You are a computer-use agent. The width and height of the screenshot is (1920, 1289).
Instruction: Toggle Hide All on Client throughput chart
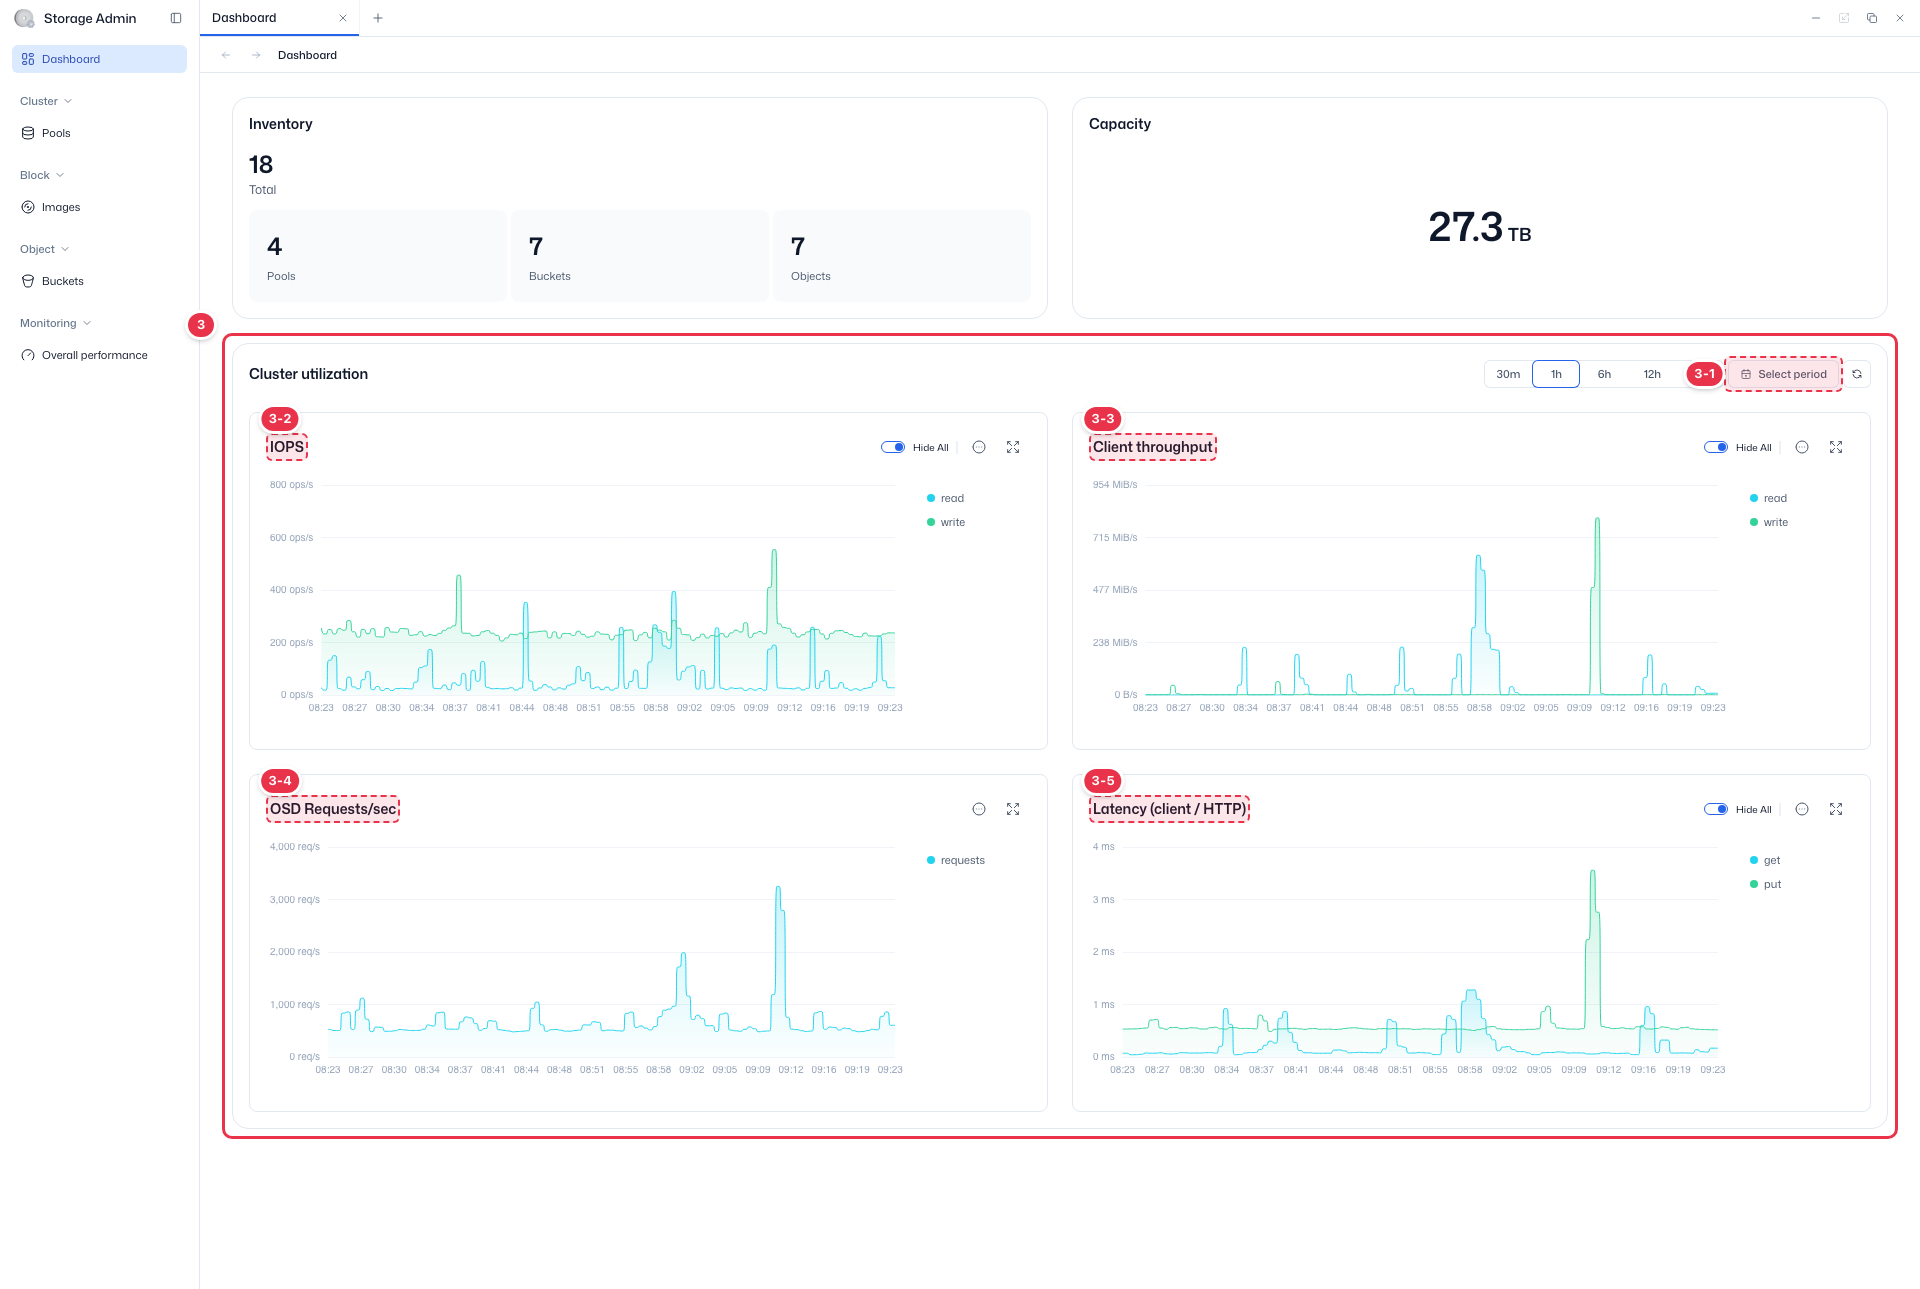point(1716,447)
